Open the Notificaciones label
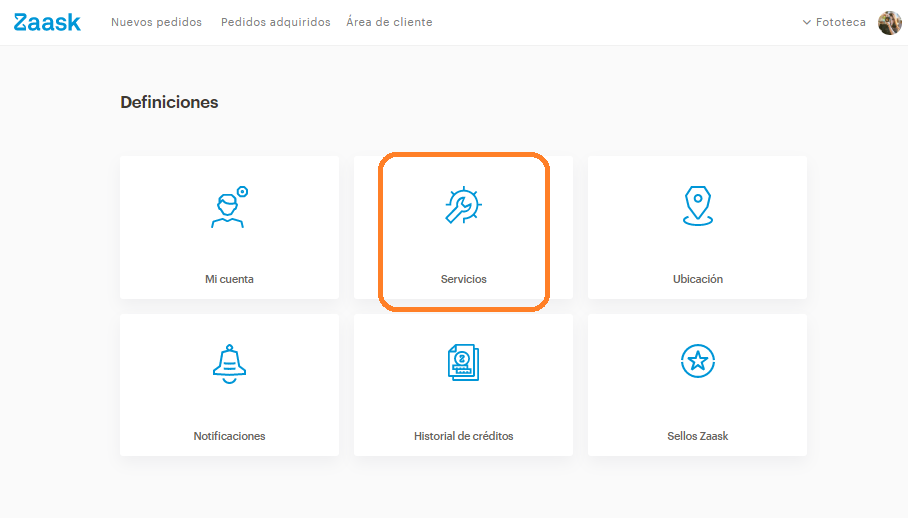Screen dimensions: 908x518 click(229, 436)
